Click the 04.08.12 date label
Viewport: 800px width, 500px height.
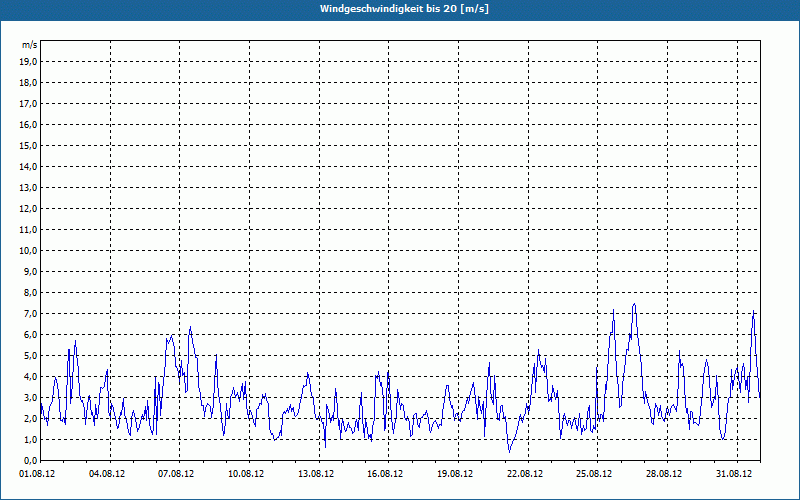point(107,474)
